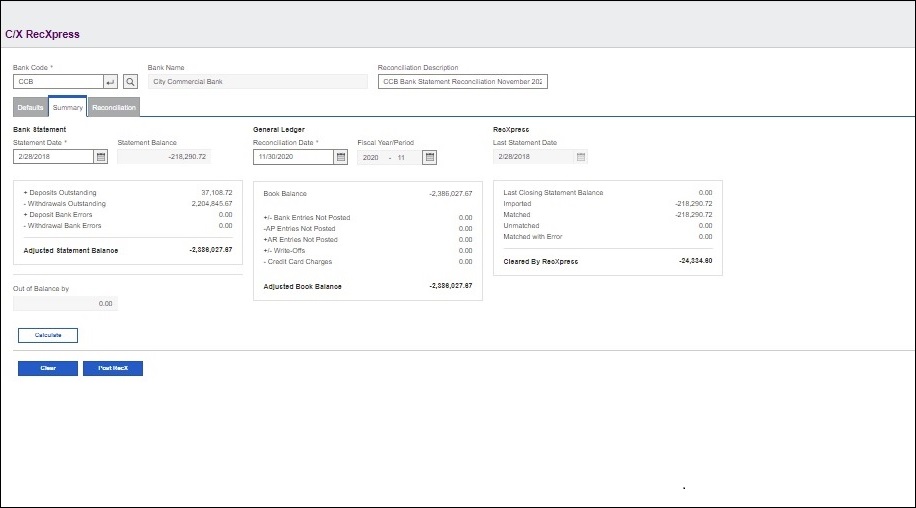Open the Statement Date calendar picker
This screenshot has width=916, height=508.
point(101,157)
